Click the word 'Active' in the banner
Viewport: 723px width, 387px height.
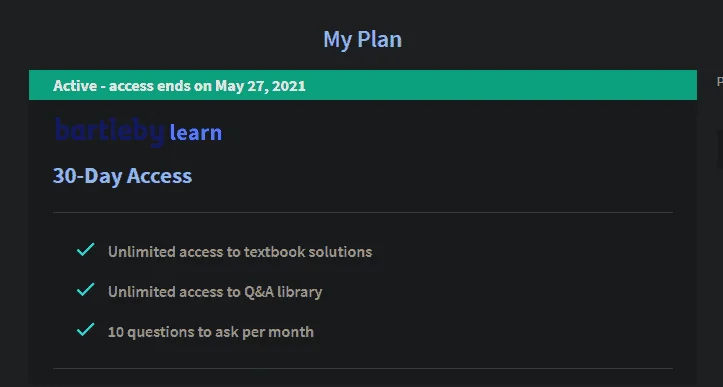(x=75, y=86)
